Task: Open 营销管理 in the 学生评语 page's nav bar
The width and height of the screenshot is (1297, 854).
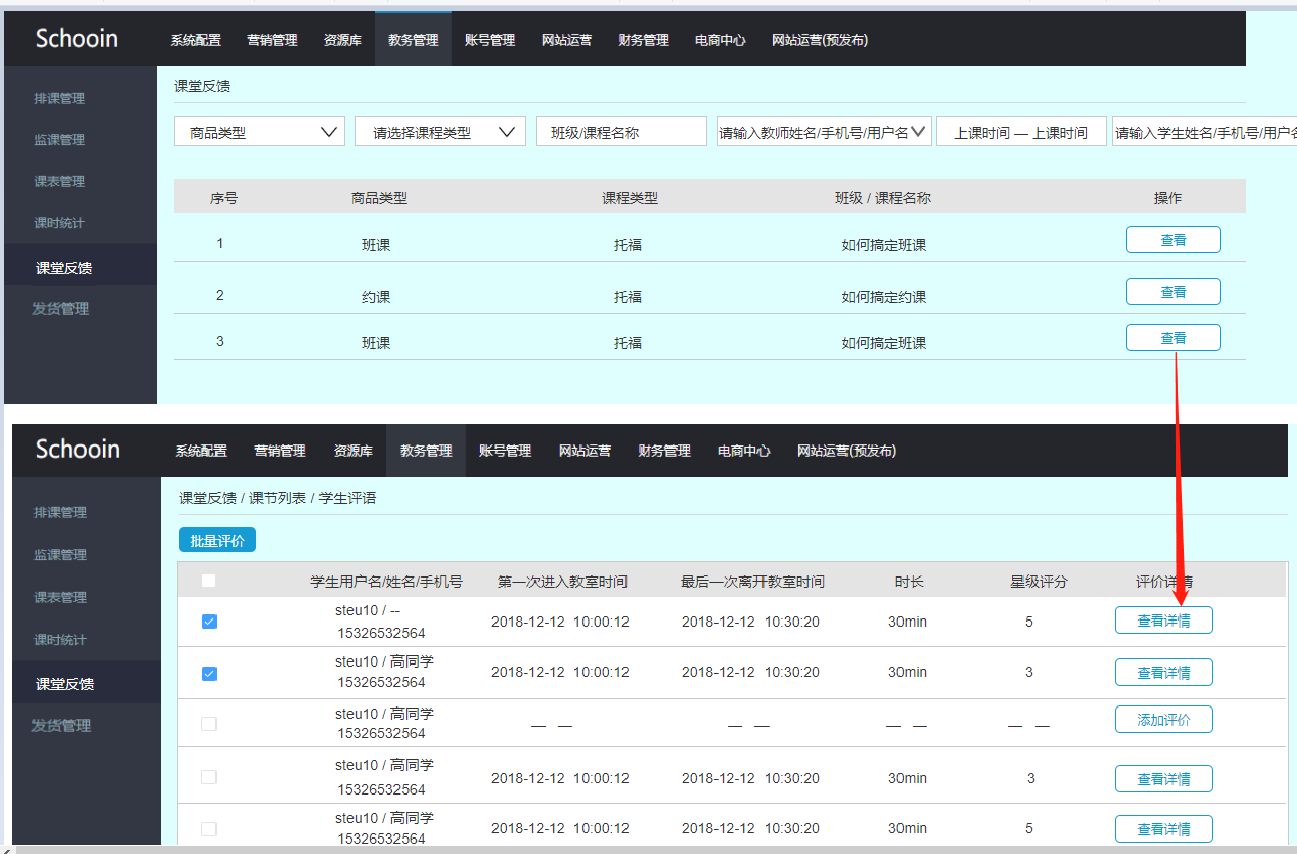Action: pyautogui.click(x=280, y=451)
